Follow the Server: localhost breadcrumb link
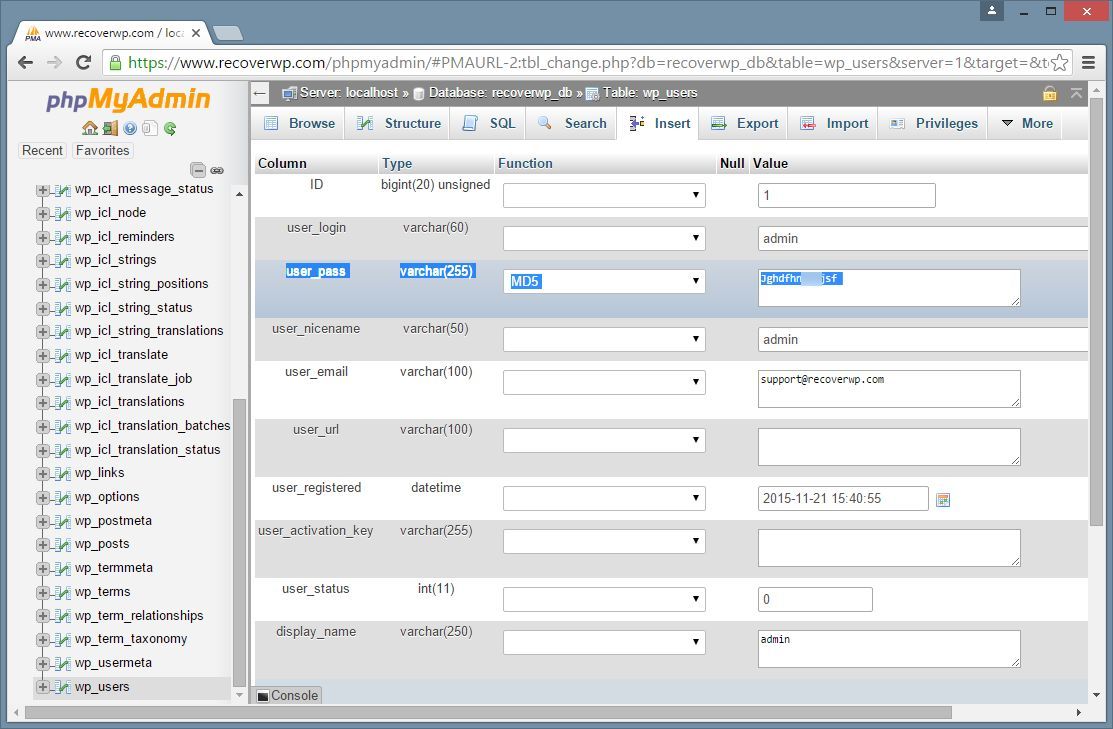This screenshot has height=729, width=1113. (x=349, y=93)
